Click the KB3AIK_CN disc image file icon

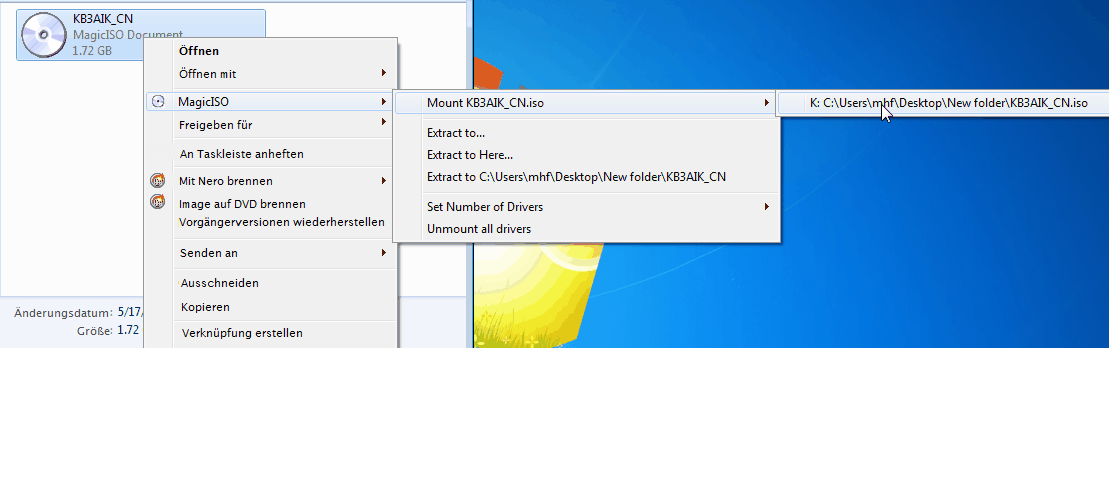pos(43,35)
